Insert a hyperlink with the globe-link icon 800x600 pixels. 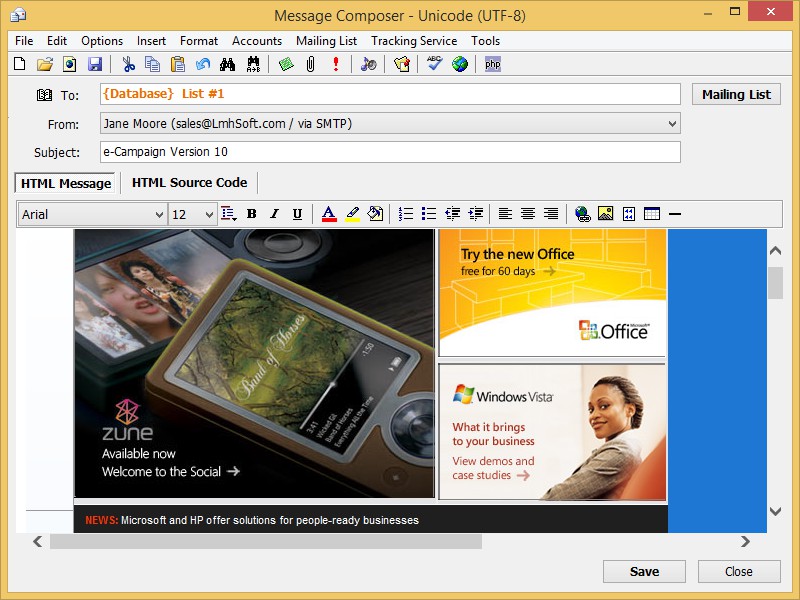pos(582,214)
